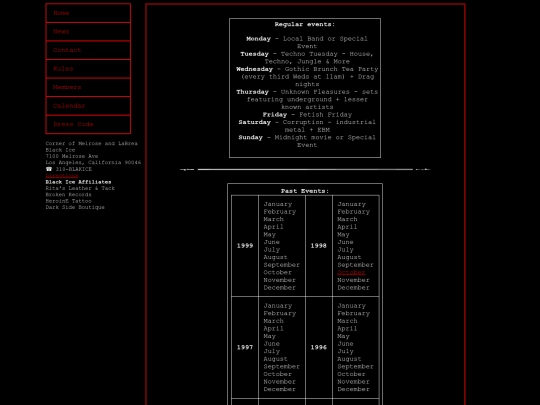This screenshot has height=405, width=540.
Task: Select Rita's Leather & Tack affiliate
Action: (80, 188)
